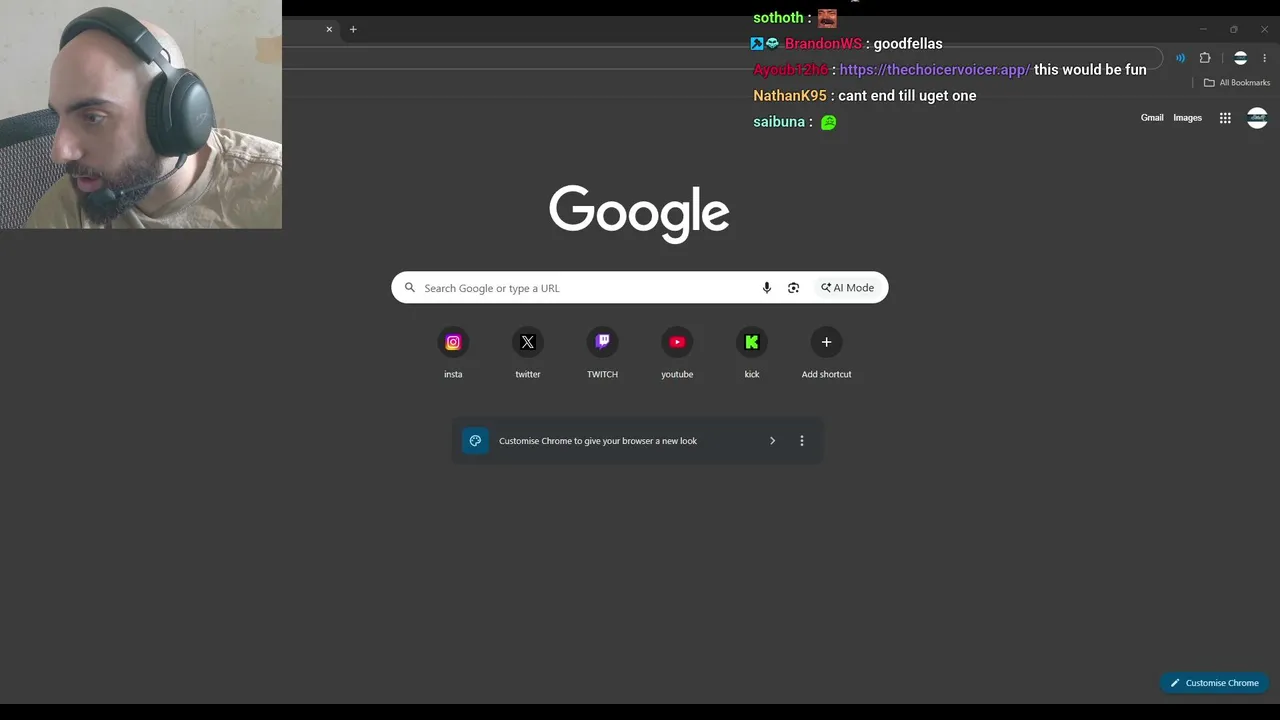The image size is (1280, 720).
Task: Click the Add shortcut tile
Action: point(826,353)
